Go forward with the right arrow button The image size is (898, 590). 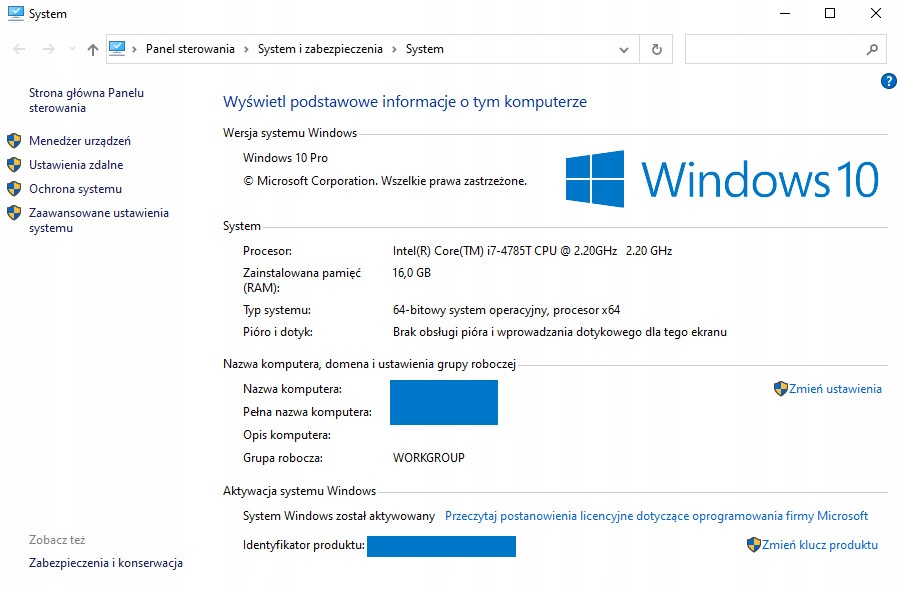[49, 49]
